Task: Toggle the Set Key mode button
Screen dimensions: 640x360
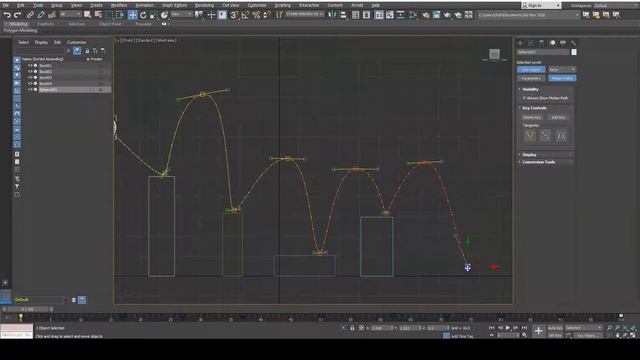Action: coord(555,336)
